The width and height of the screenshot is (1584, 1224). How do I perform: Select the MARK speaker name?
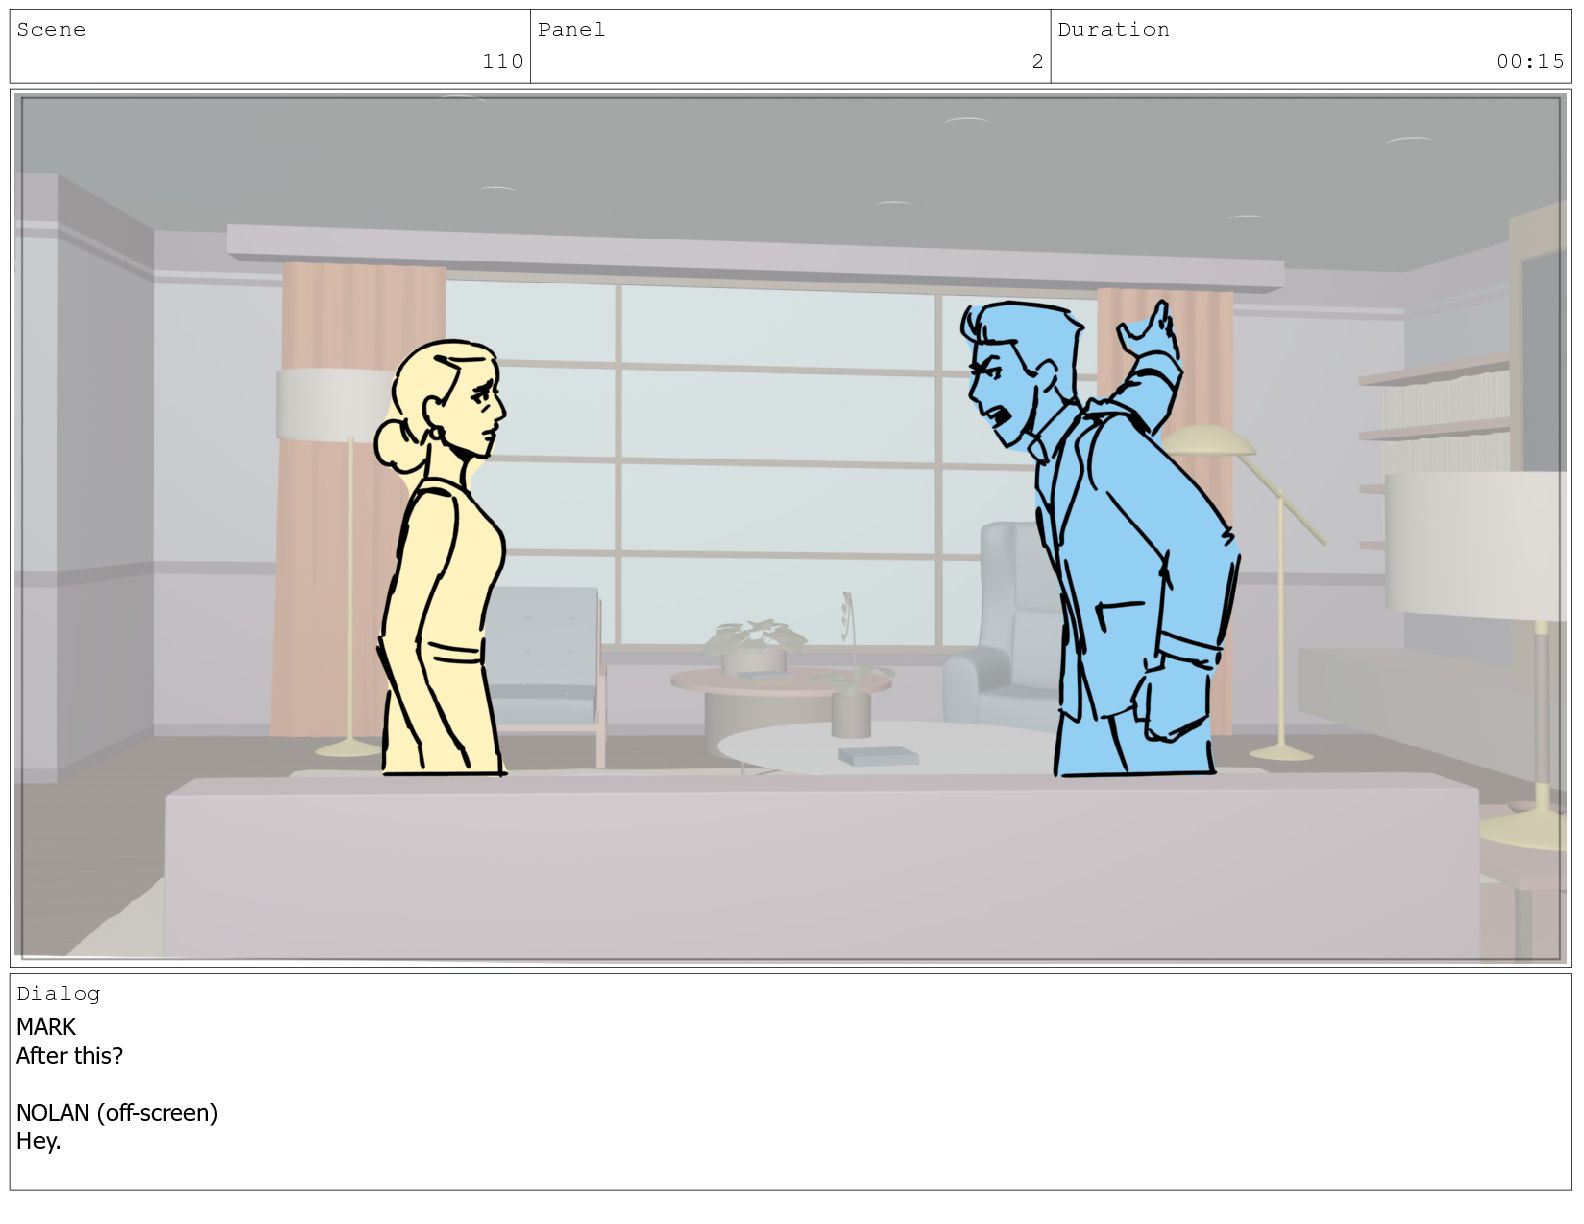coord(46,1027)
